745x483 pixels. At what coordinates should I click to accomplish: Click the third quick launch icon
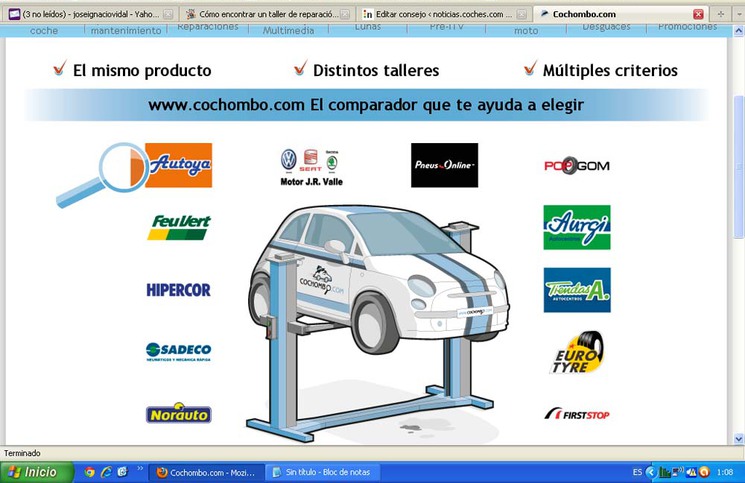point(123,472)
